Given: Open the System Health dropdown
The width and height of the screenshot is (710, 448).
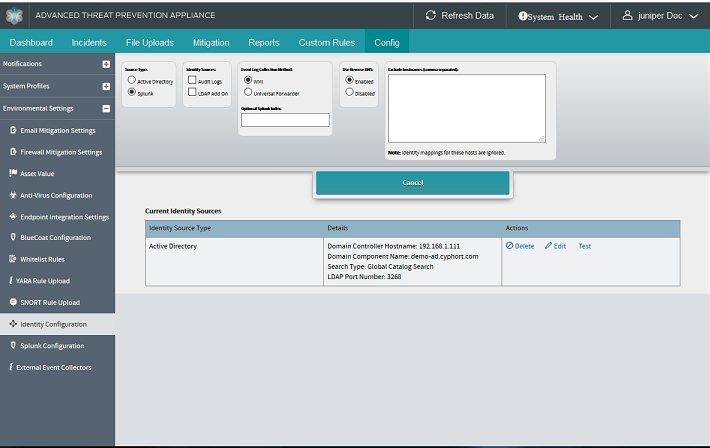Looking at the screenshot, I should [x=558, y=17].
